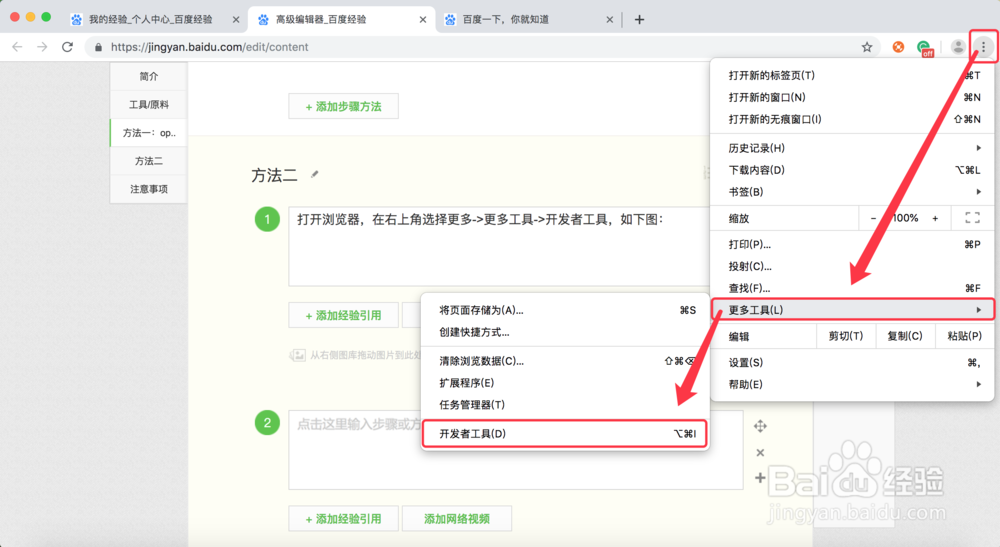The height and width of the screenshot is (547, 1000).
Task: Click 添加网络视频 button
Action: [x=457, y=518]
